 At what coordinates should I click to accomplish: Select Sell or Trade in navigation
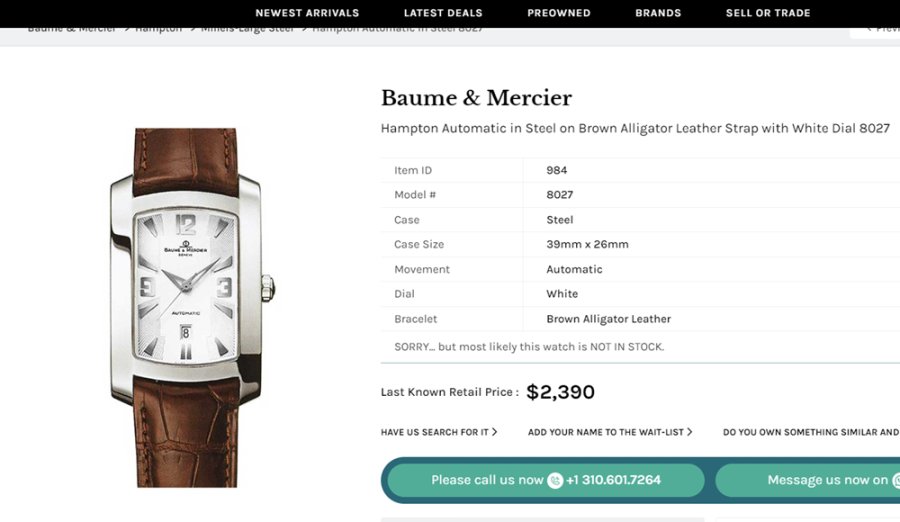click(x=768, y=13)
